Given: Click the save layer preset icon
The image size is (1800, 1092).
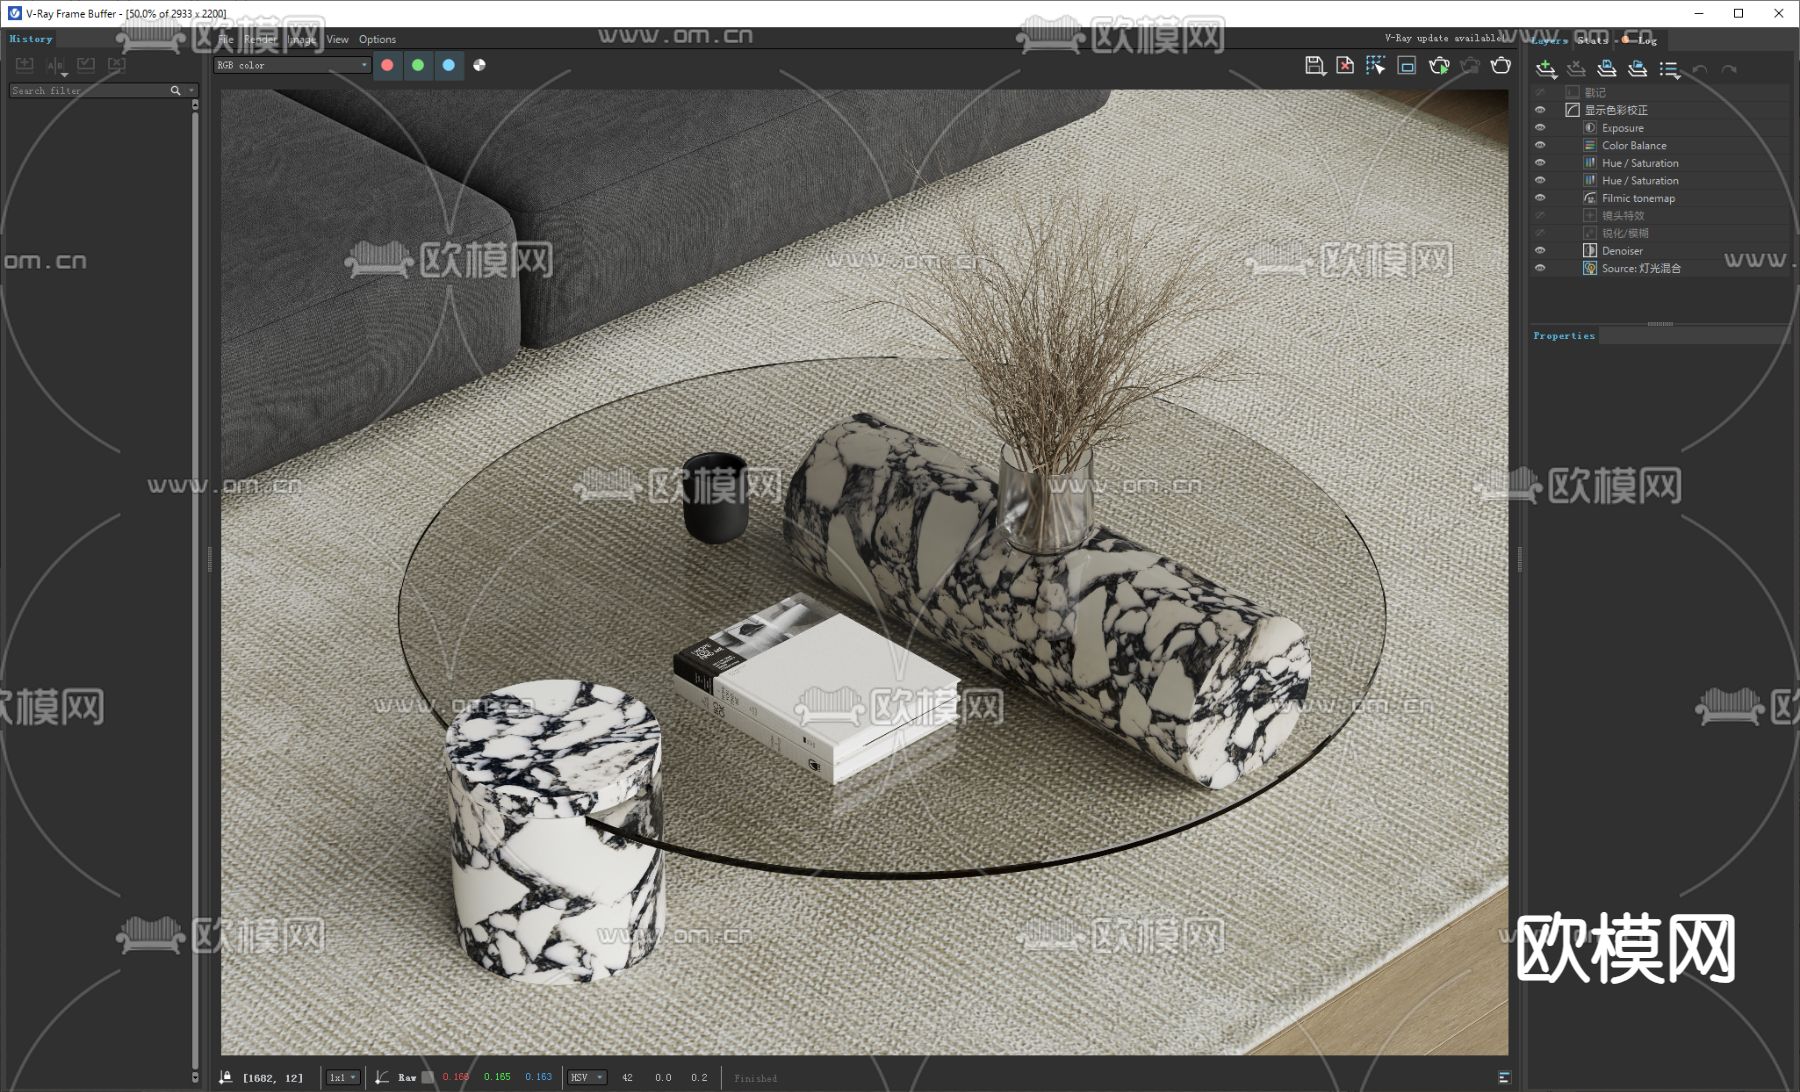Looking at the screenshot, I should (x=1607, y=69).
